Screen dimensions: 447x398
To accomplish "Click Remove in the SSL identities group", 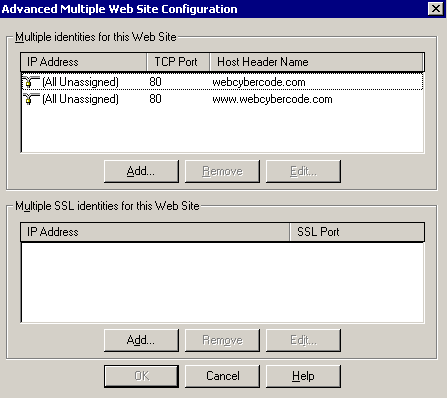I will 222,340.
